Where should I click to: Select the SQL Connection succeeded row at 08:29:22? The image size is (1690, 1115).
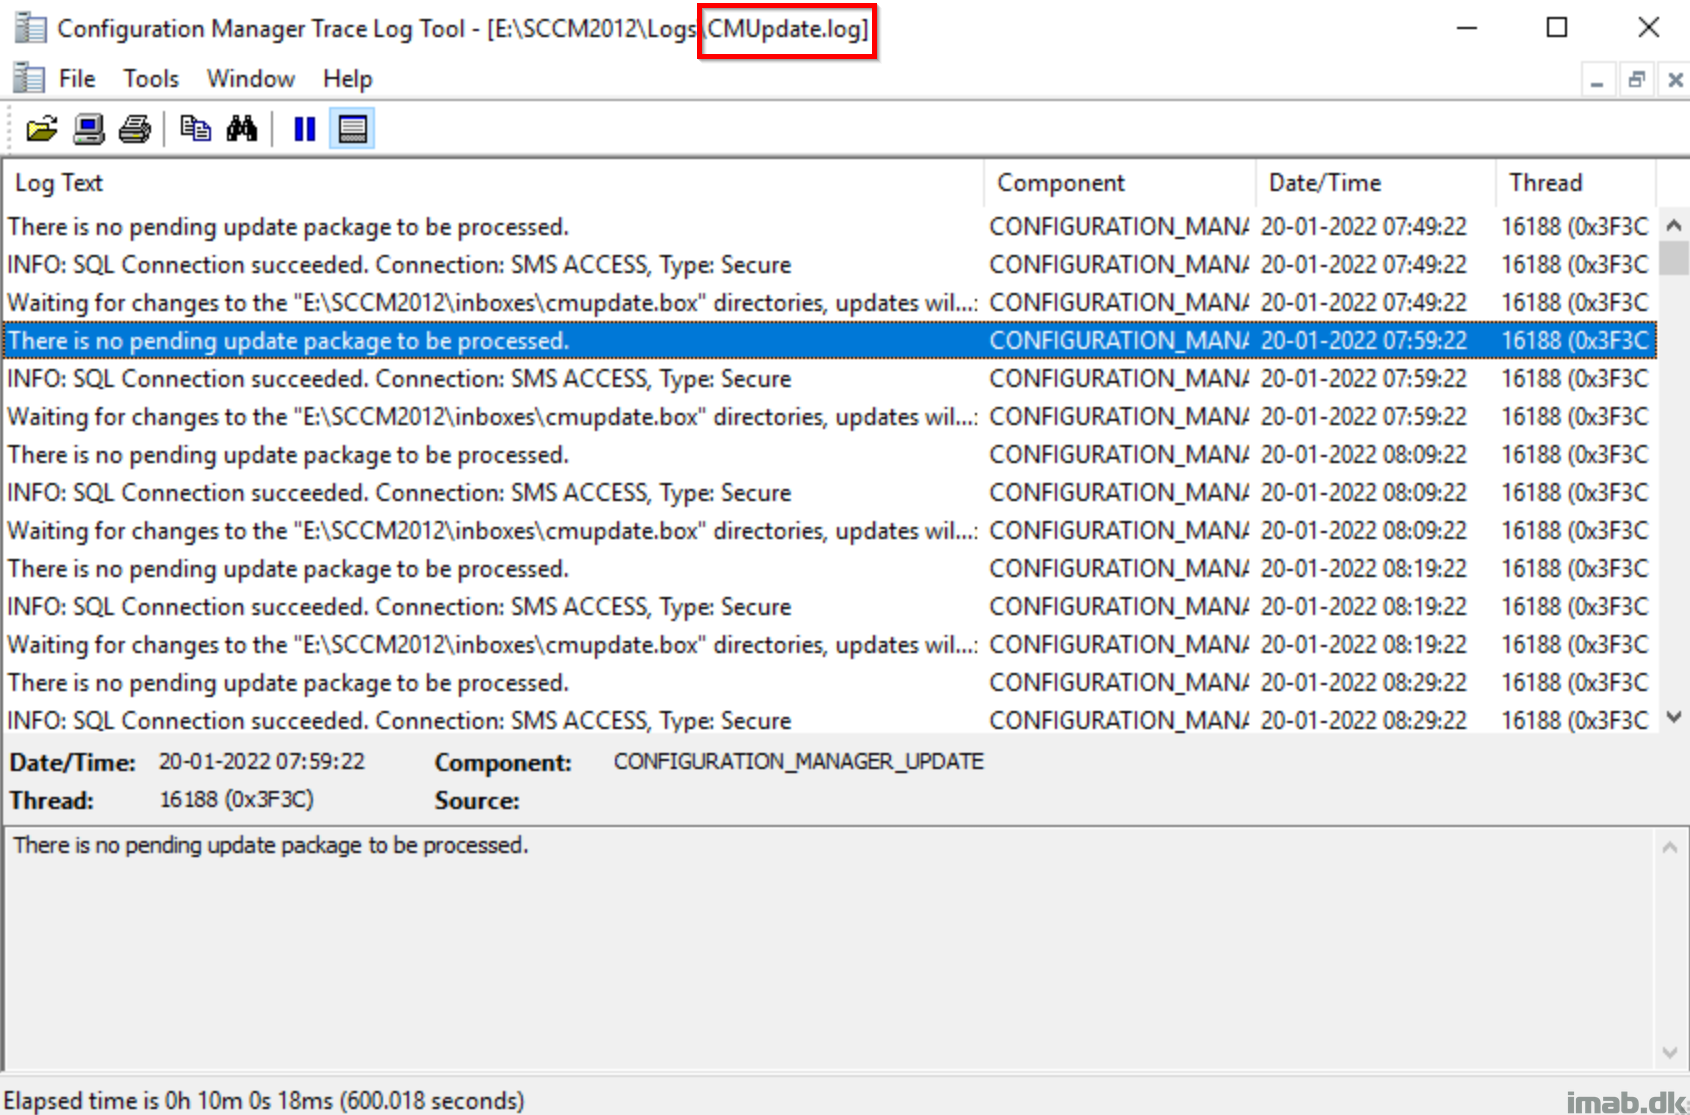[x=830, y=719]
